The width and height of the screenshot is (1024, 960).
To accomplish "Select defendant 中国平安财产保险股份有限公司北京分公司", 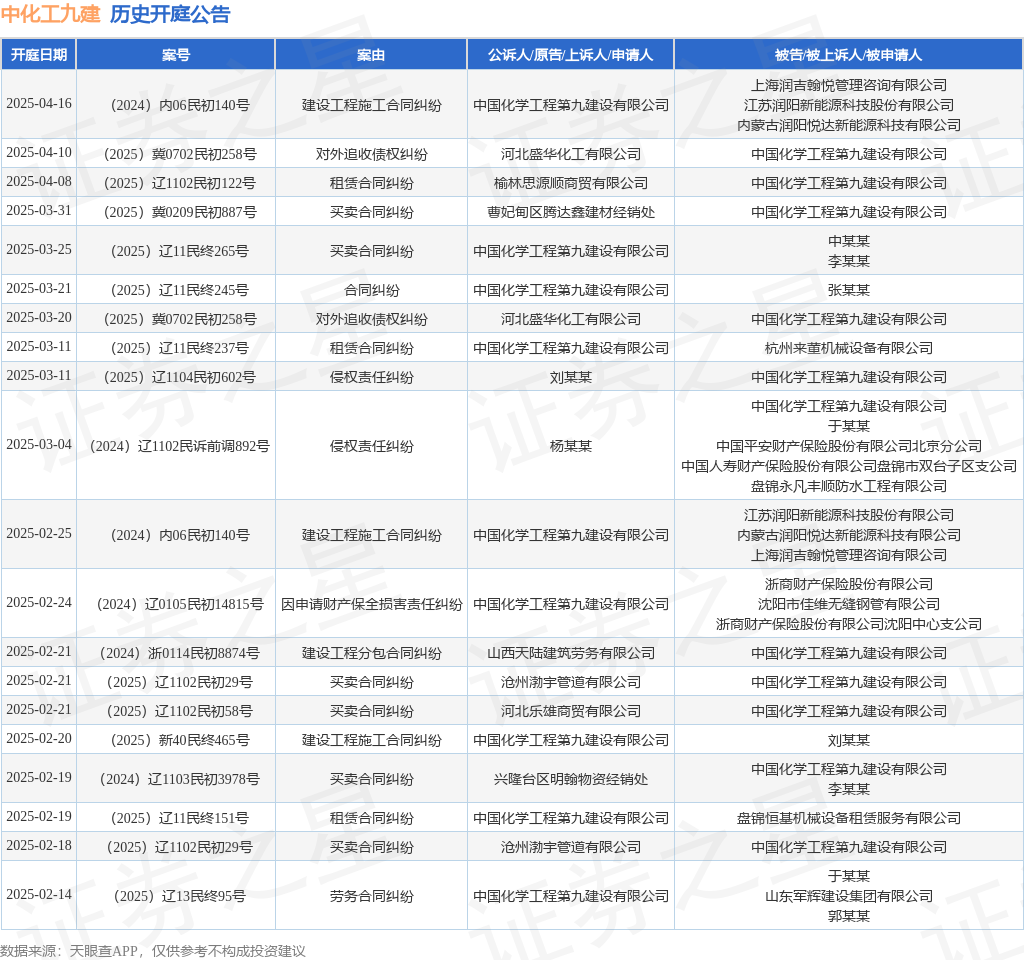I will (848, 446).
